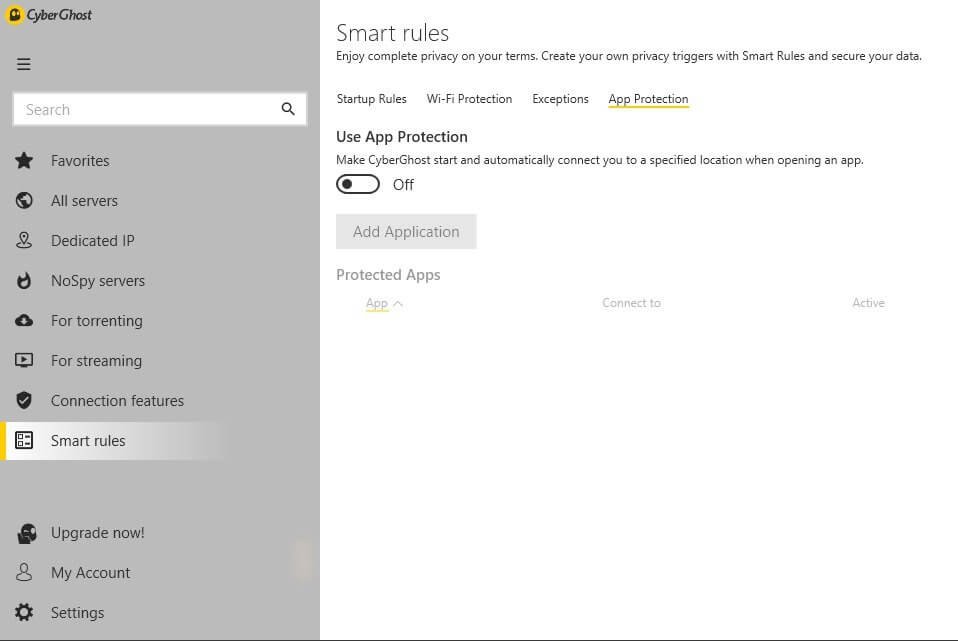The width and height of the screenshot is (958, 641).
Task: Click the search magnifier icon
Action: (x=288, y=109)
